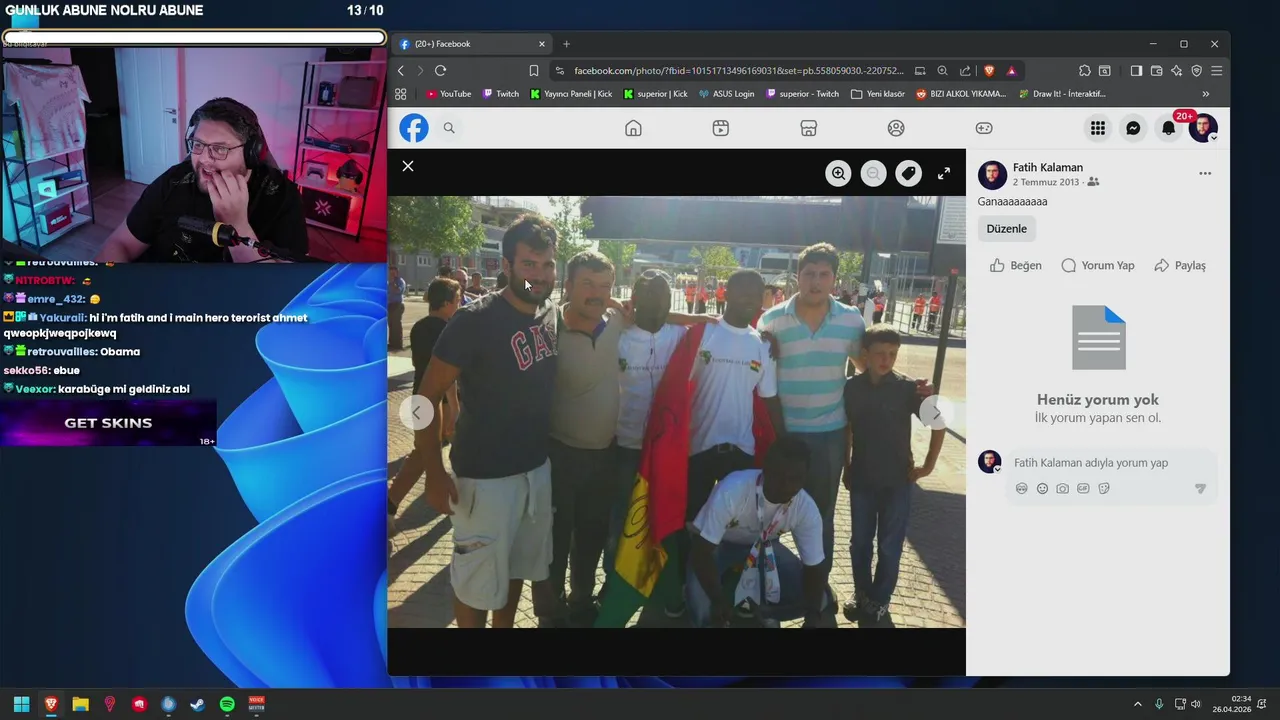Open browser hamburger main menu

1216,71
